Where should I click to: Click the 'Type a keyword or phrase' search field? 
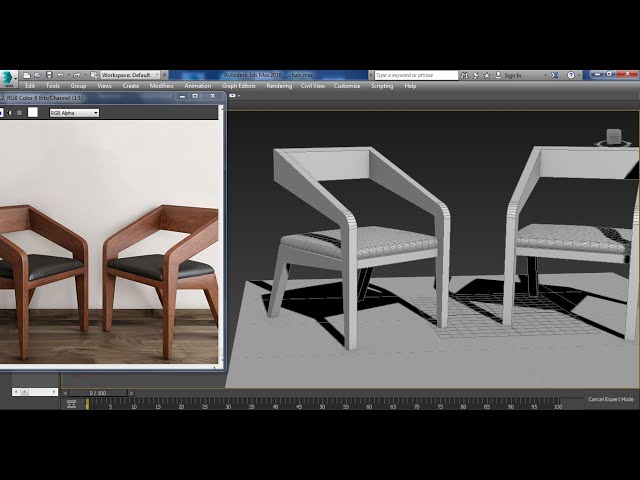pos(416,75)
